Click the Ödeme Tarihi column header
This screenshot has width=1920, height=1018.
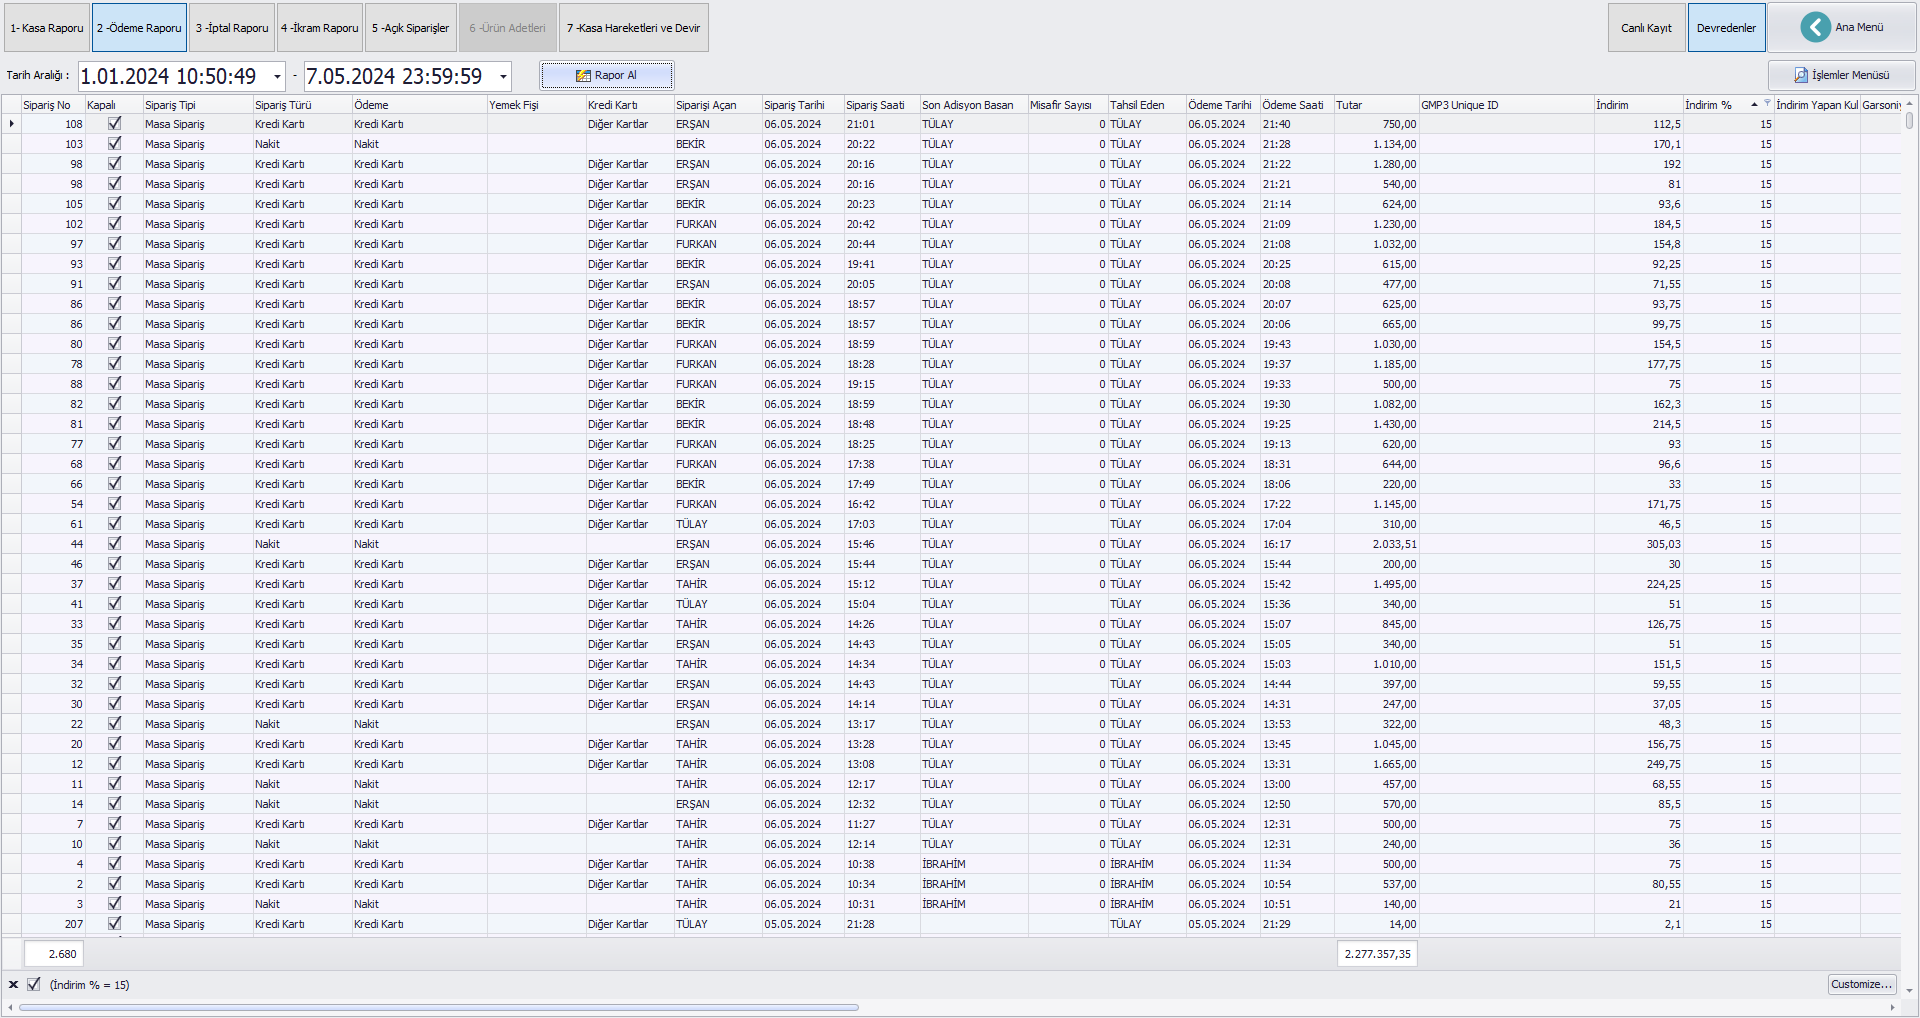tap(1222, 105)
